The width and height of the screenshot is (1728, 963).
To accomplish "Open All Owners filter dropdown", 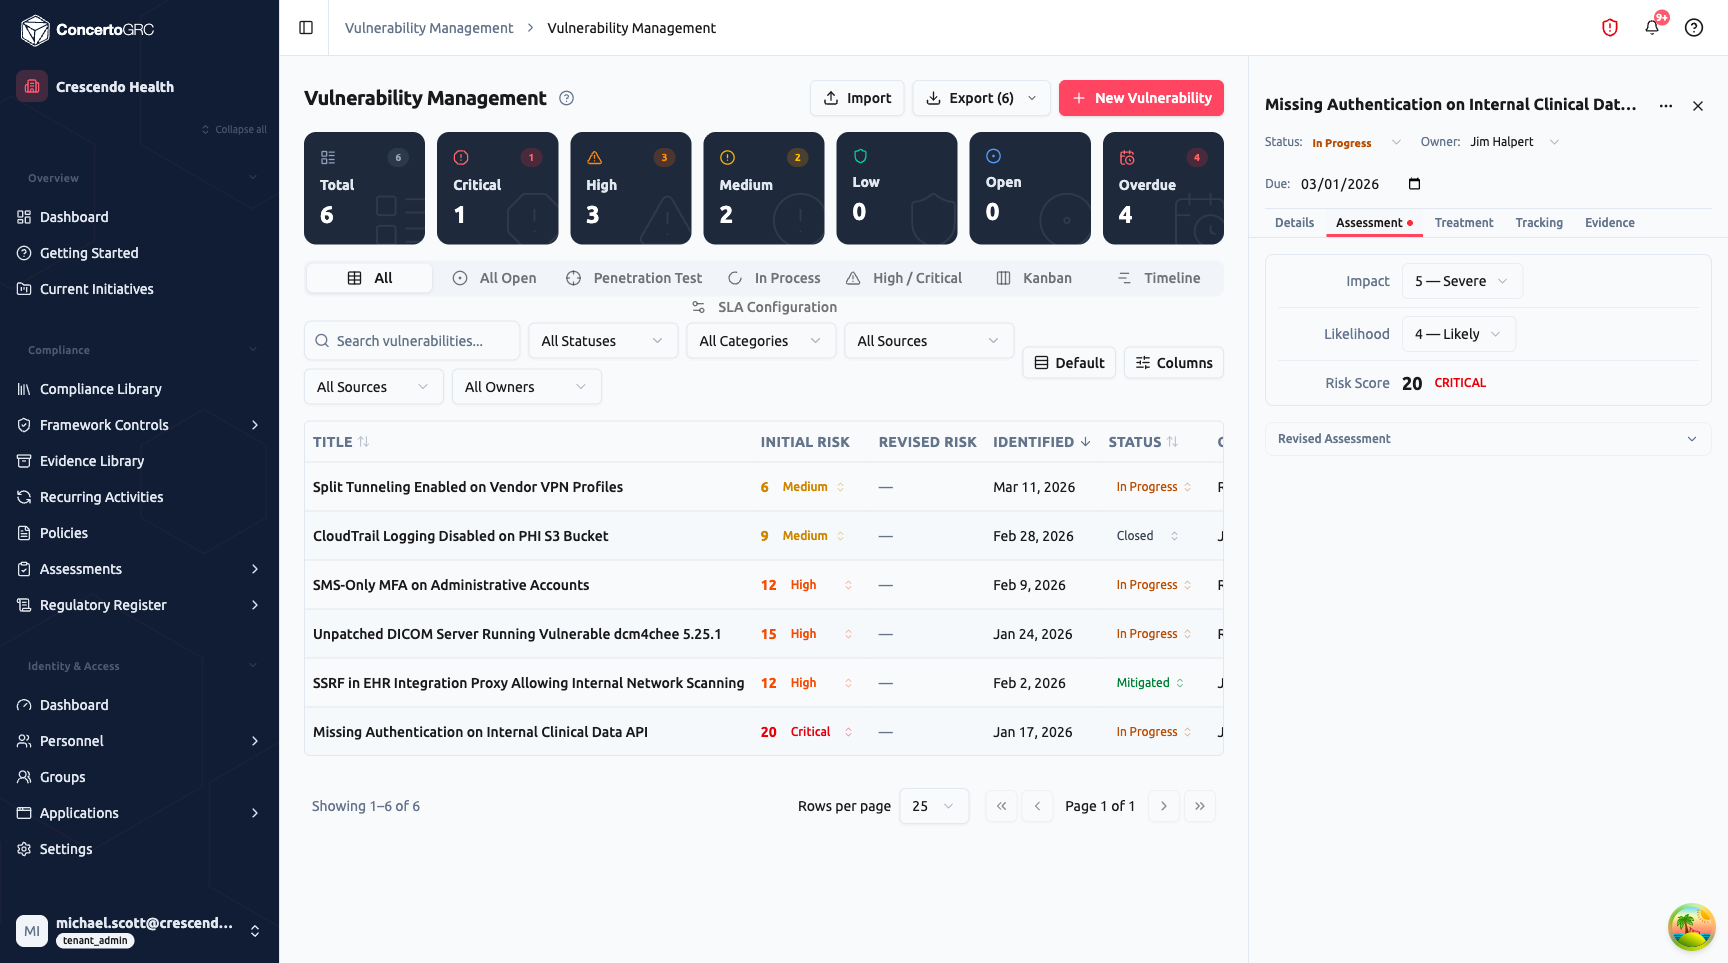I will (x=527, y=387).
